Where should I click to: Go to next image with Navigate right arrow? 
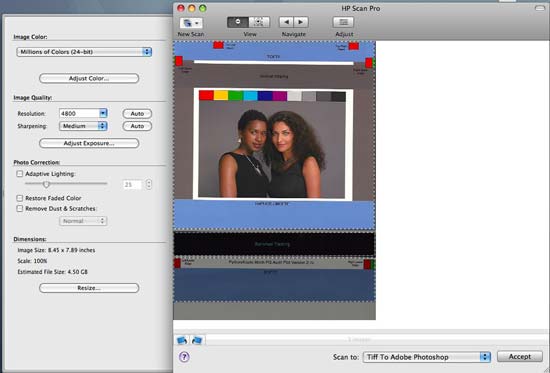pos(301,22)
